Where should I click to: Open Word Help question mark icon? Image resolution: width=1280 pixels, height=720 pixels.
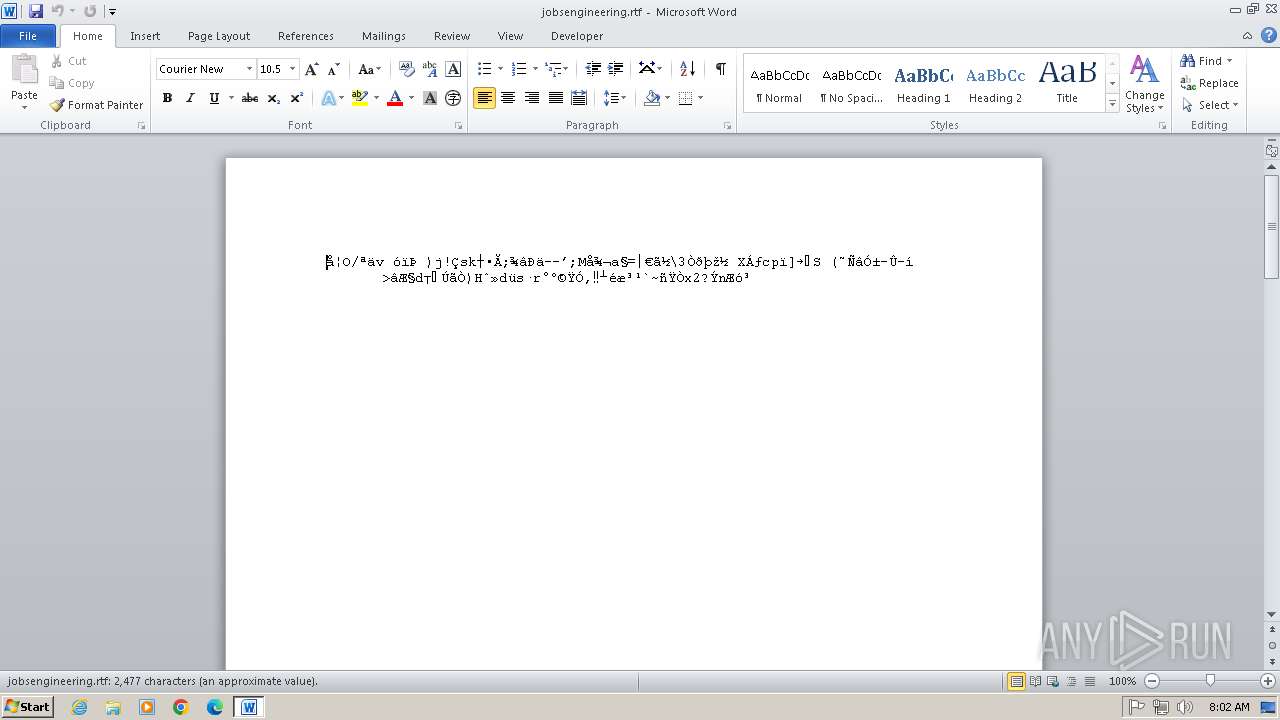pos(1269,35)
